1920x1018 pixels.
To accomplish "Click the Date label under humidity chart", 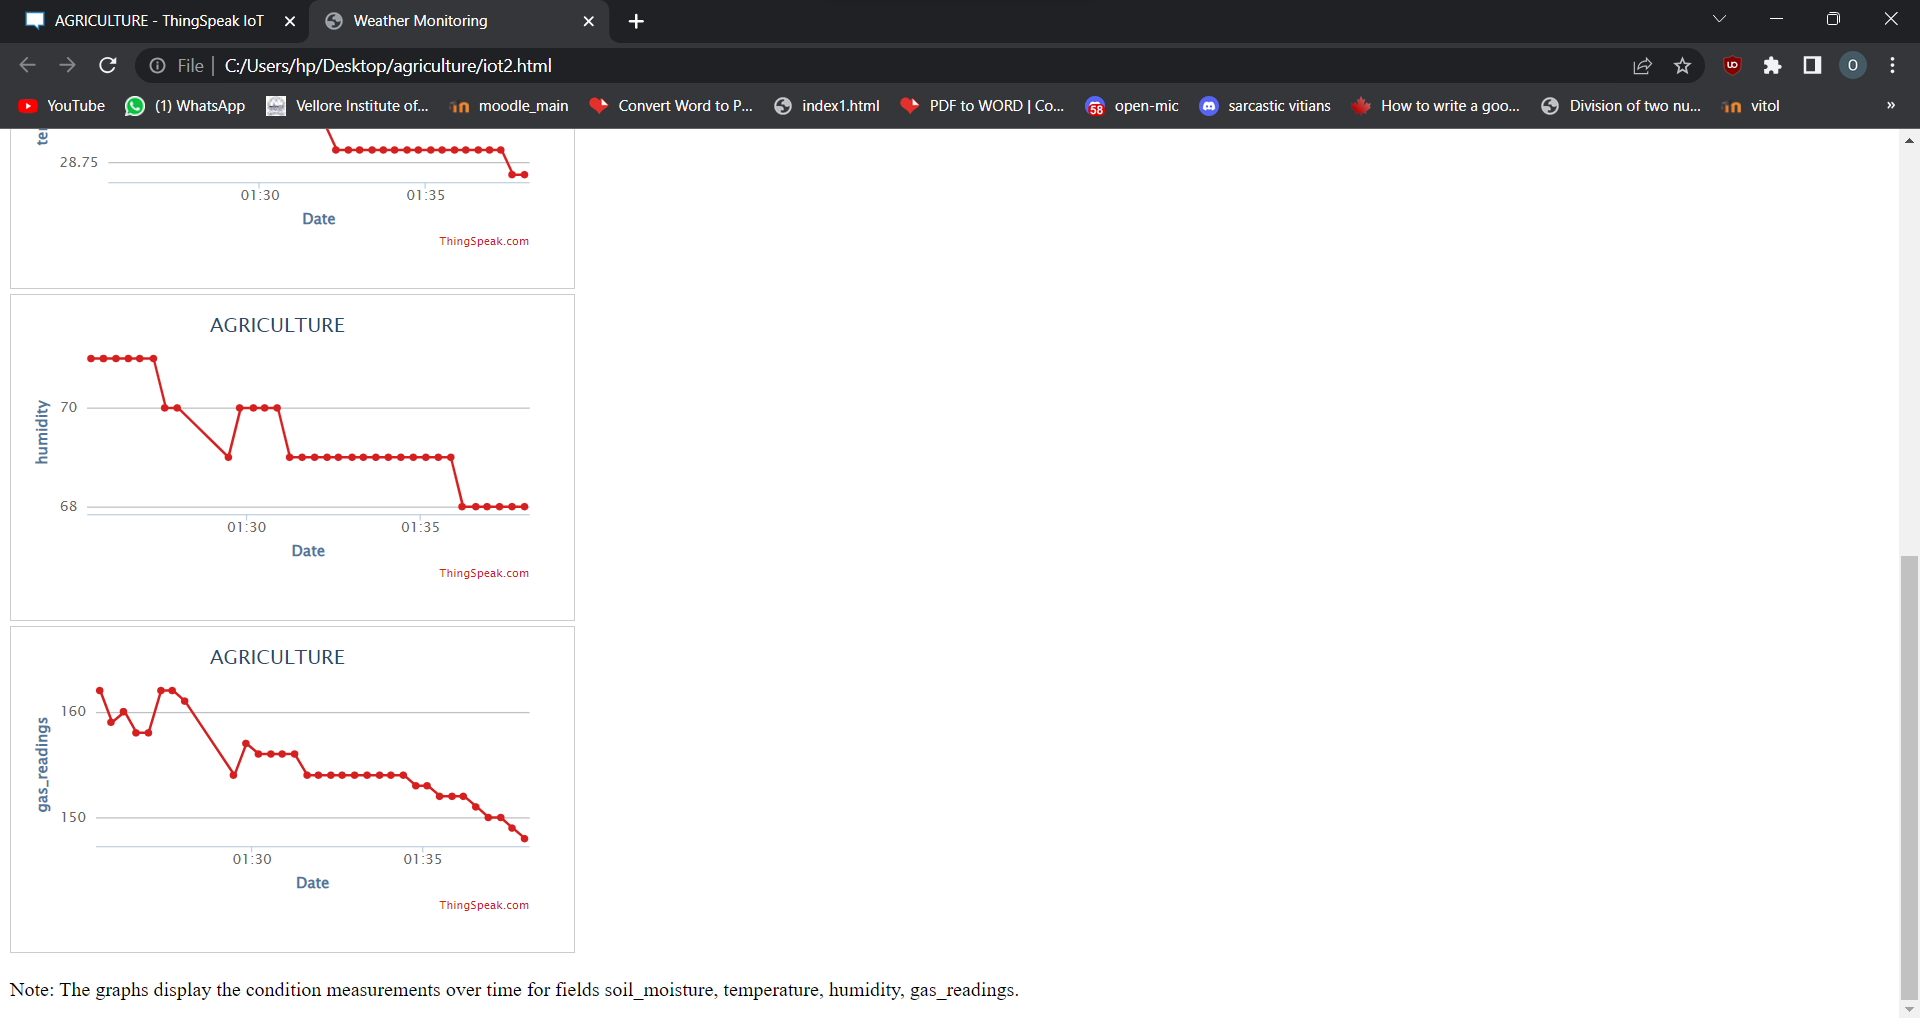I will coord(308,551).
